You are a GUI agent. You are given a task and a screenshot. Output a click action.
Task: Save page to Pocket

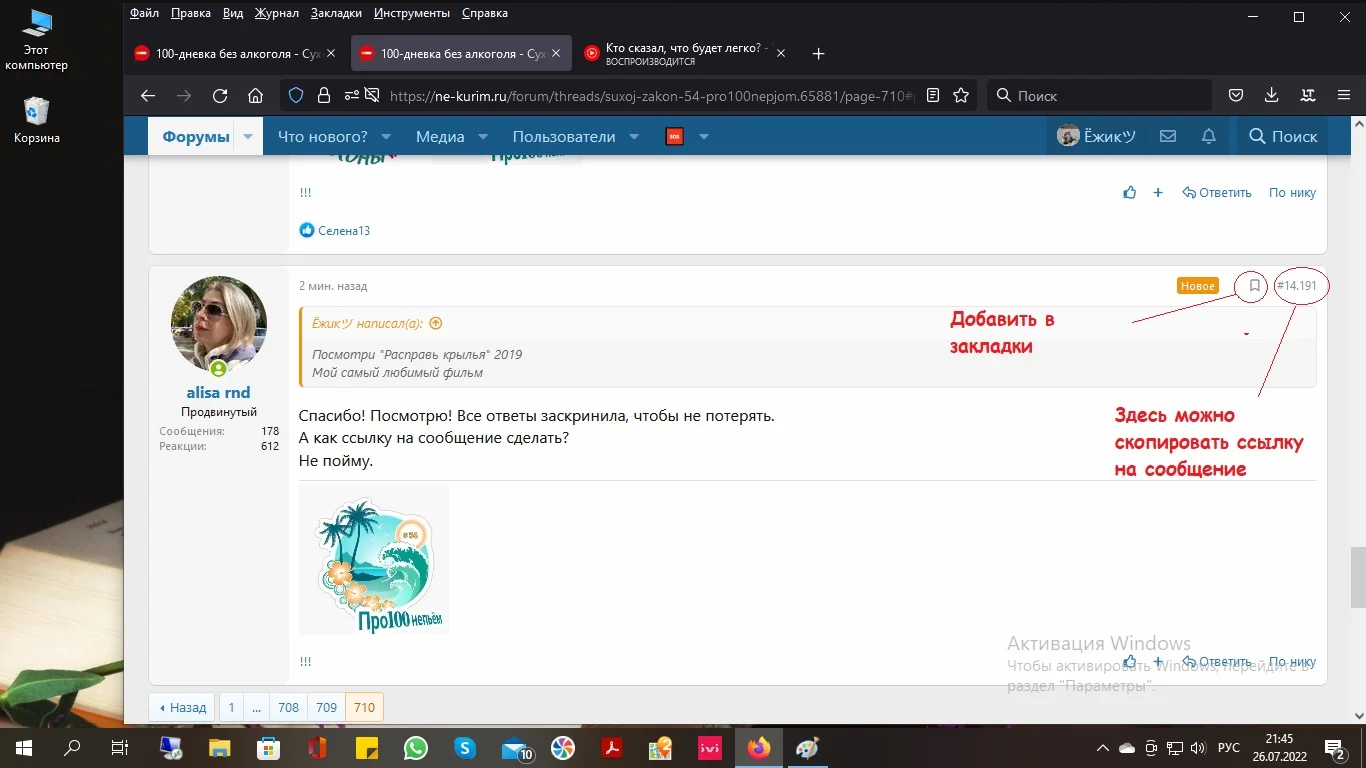[1235, 95]
